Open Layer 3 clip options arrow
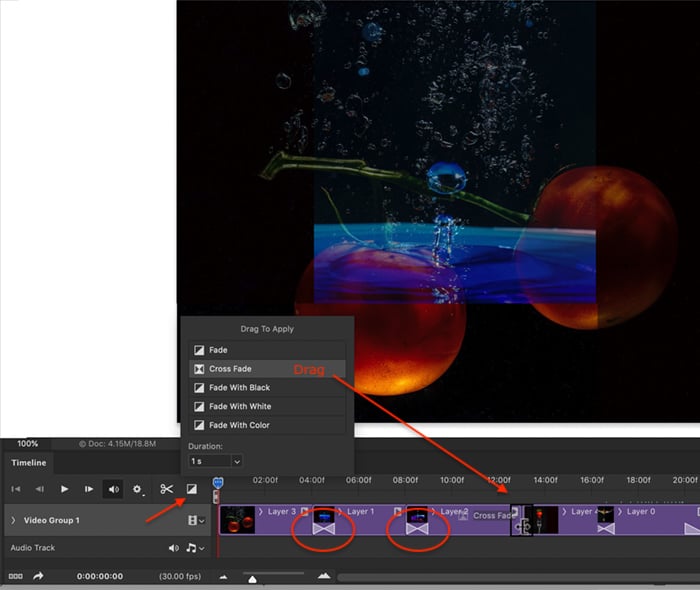700x590 pixels. (x=304, y=511)
